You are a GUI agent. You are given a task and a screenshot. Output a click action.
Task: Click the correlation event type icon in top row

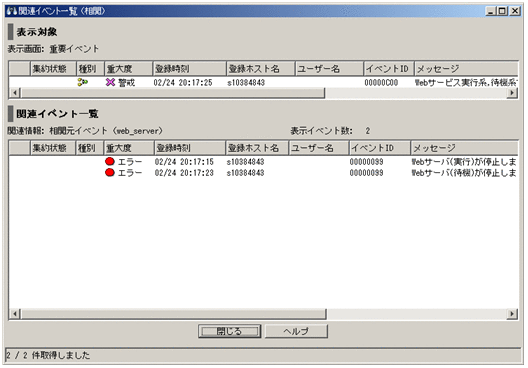[x=82, y=82]
